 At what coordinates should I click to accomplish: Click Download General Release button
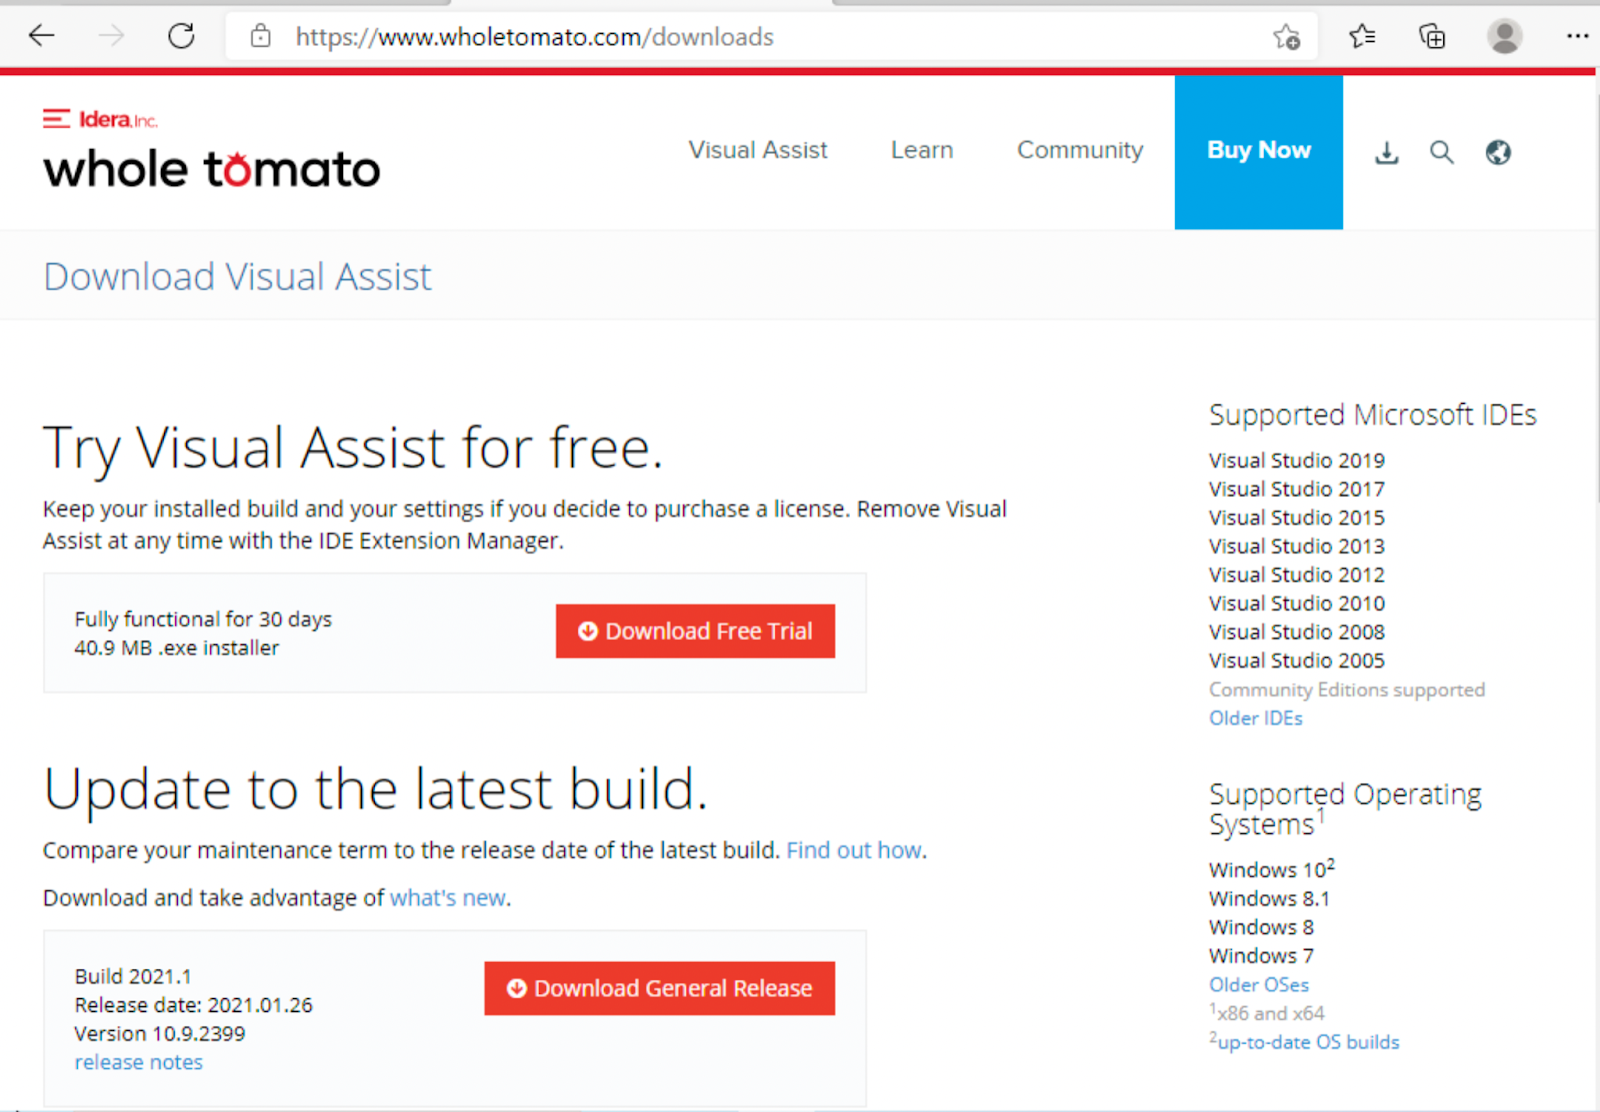coord(660,988)
